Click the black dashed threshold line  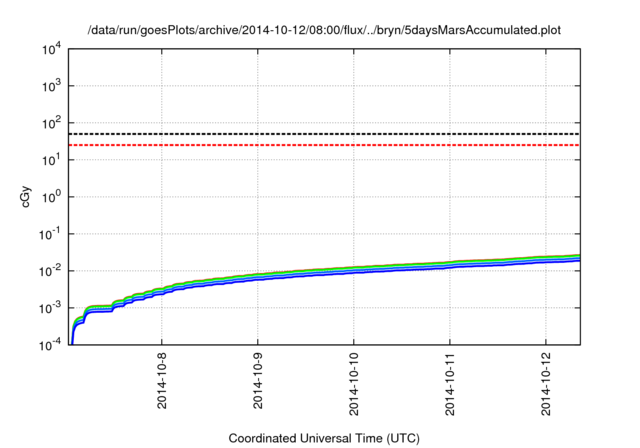click(324, 134)
